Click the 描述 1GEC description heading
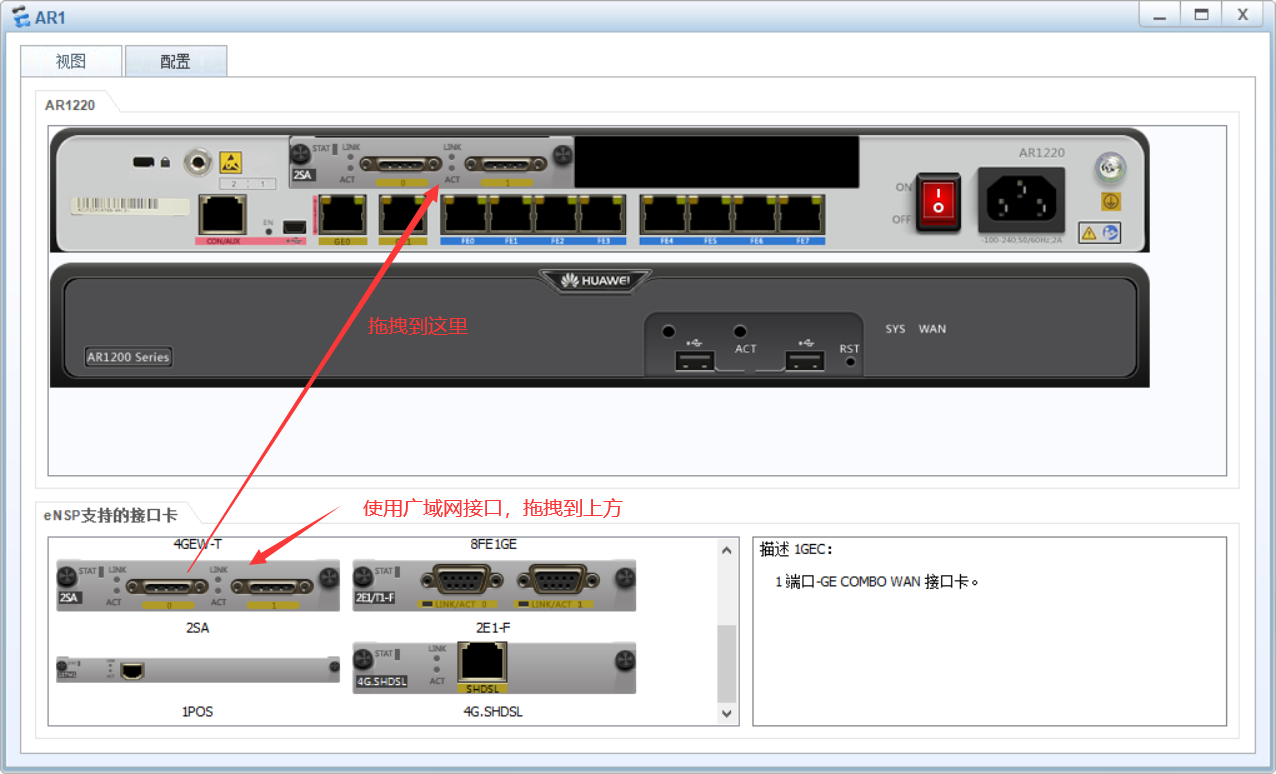 tap(797, 549)
